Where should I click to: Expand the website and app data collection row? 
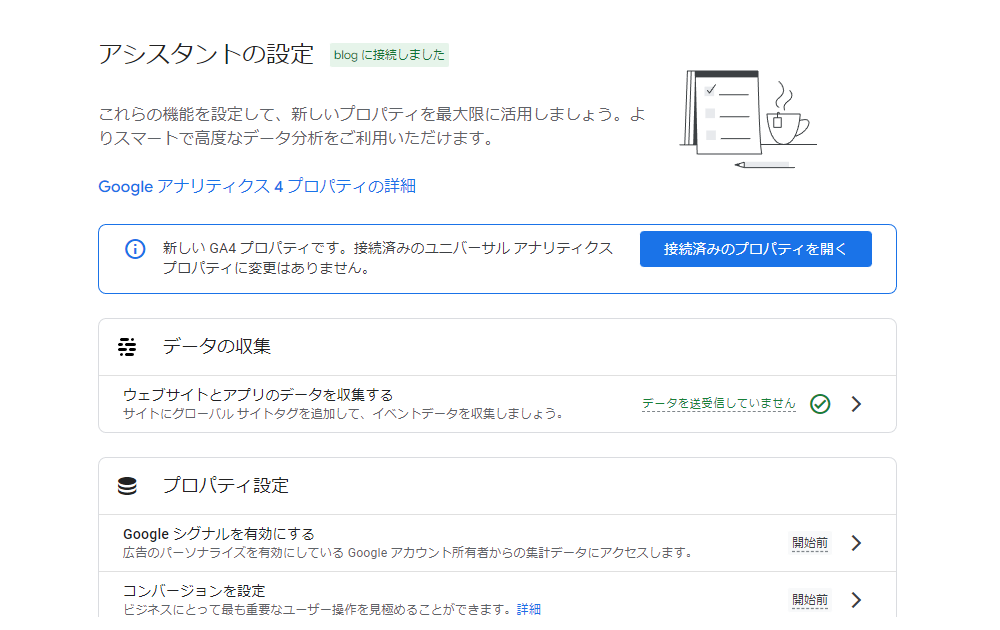coord(856,404)
